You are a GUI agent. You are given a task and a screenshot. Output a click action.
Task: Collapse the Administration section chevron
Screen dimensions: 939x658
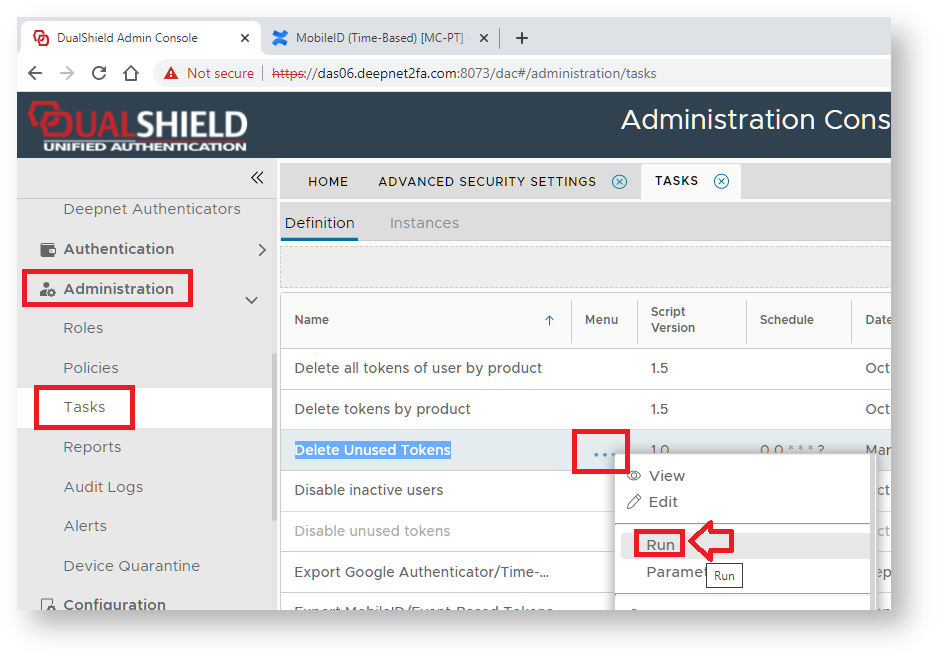click(x=252, y=300)
